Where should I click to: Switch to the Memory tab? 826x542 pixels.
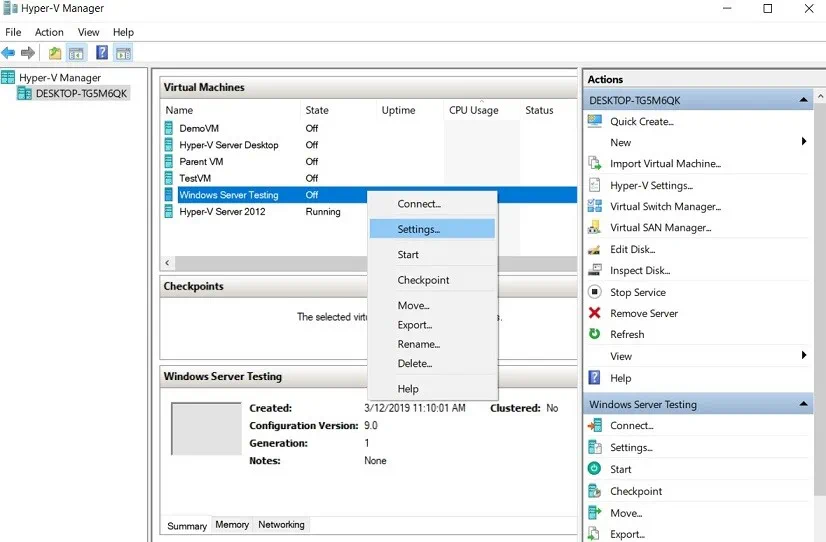232,524
